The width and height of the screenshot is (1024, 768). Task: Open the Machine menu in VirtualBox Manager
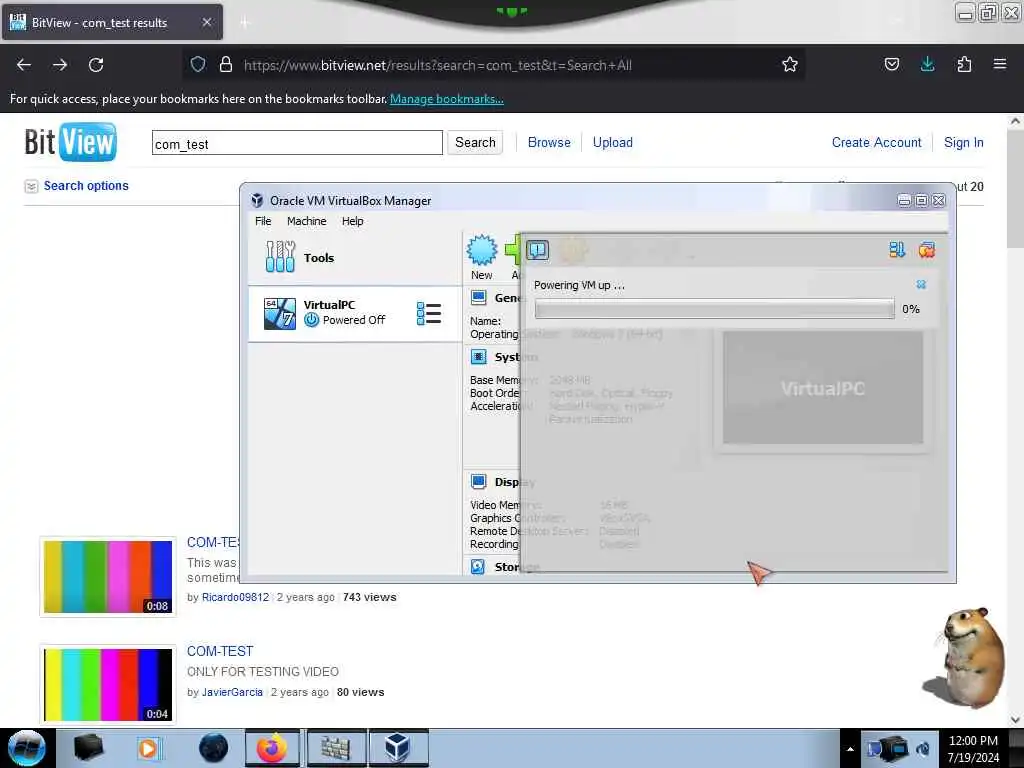306,221
